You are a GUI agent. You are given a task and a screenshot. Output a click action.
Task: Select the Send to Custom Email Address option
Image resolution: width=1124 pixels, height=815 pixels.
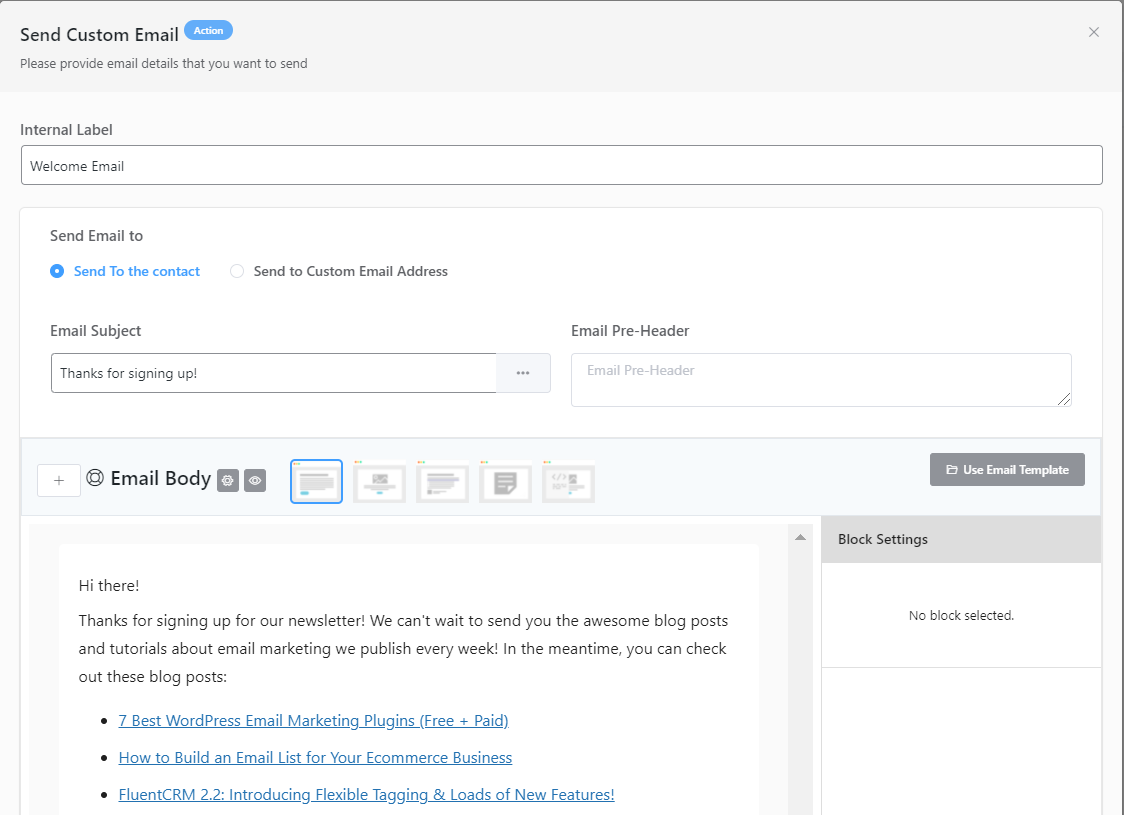coord(237,271)
